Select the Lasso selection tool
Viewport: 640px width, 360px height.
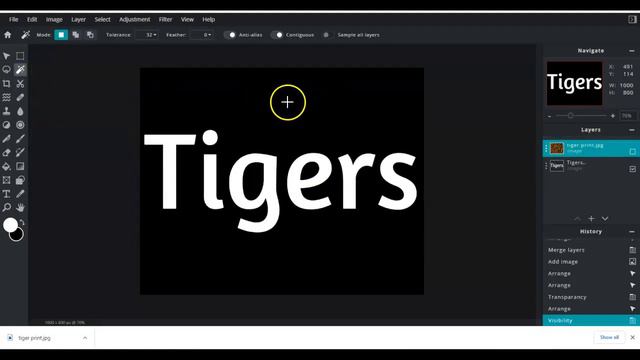pyautogui.click(x=7, y=70)
